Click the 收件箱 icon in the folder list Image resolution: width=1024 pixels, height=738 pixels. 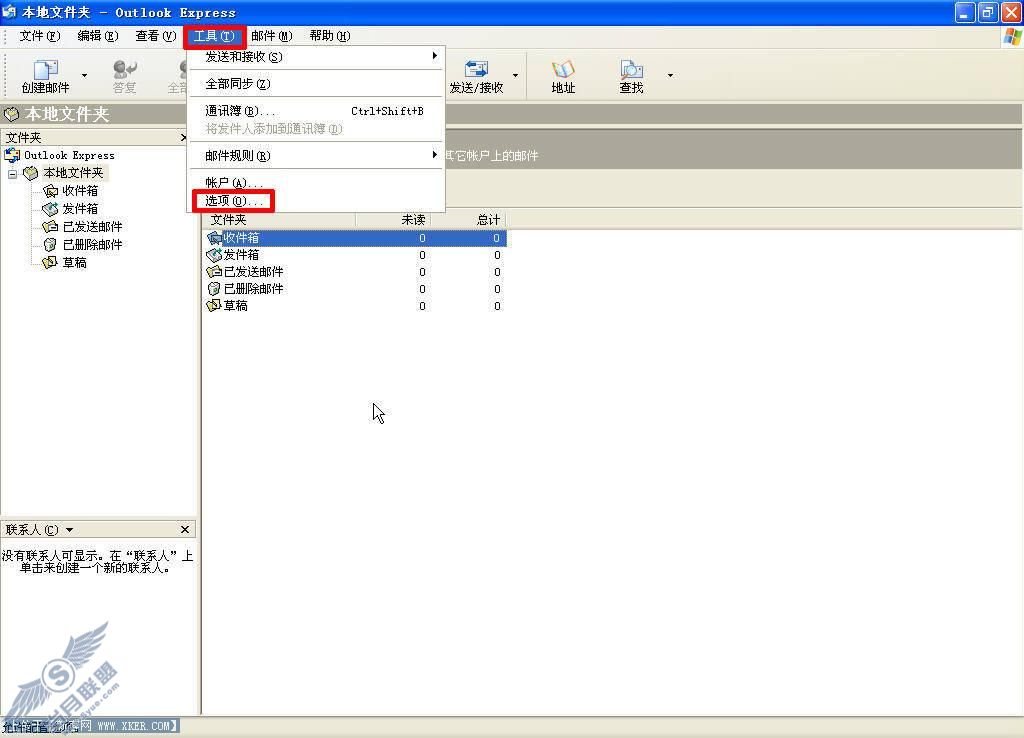click(x=214, y=238)
